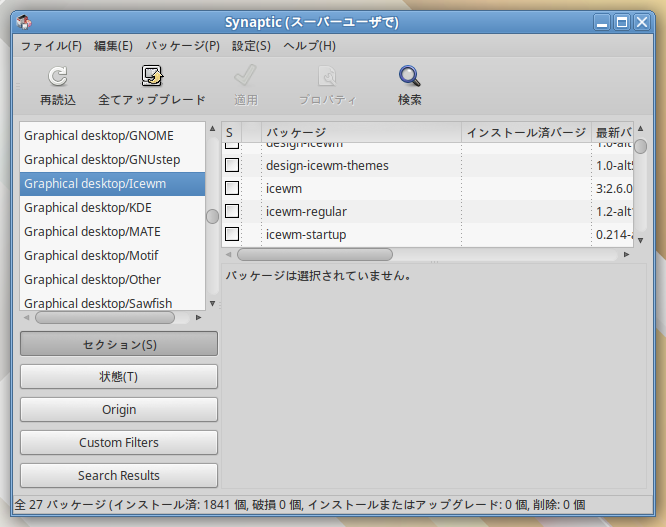Click the Apply (適用) checkmark icon
The image size is (666, 527).
(x=246, y=76)
